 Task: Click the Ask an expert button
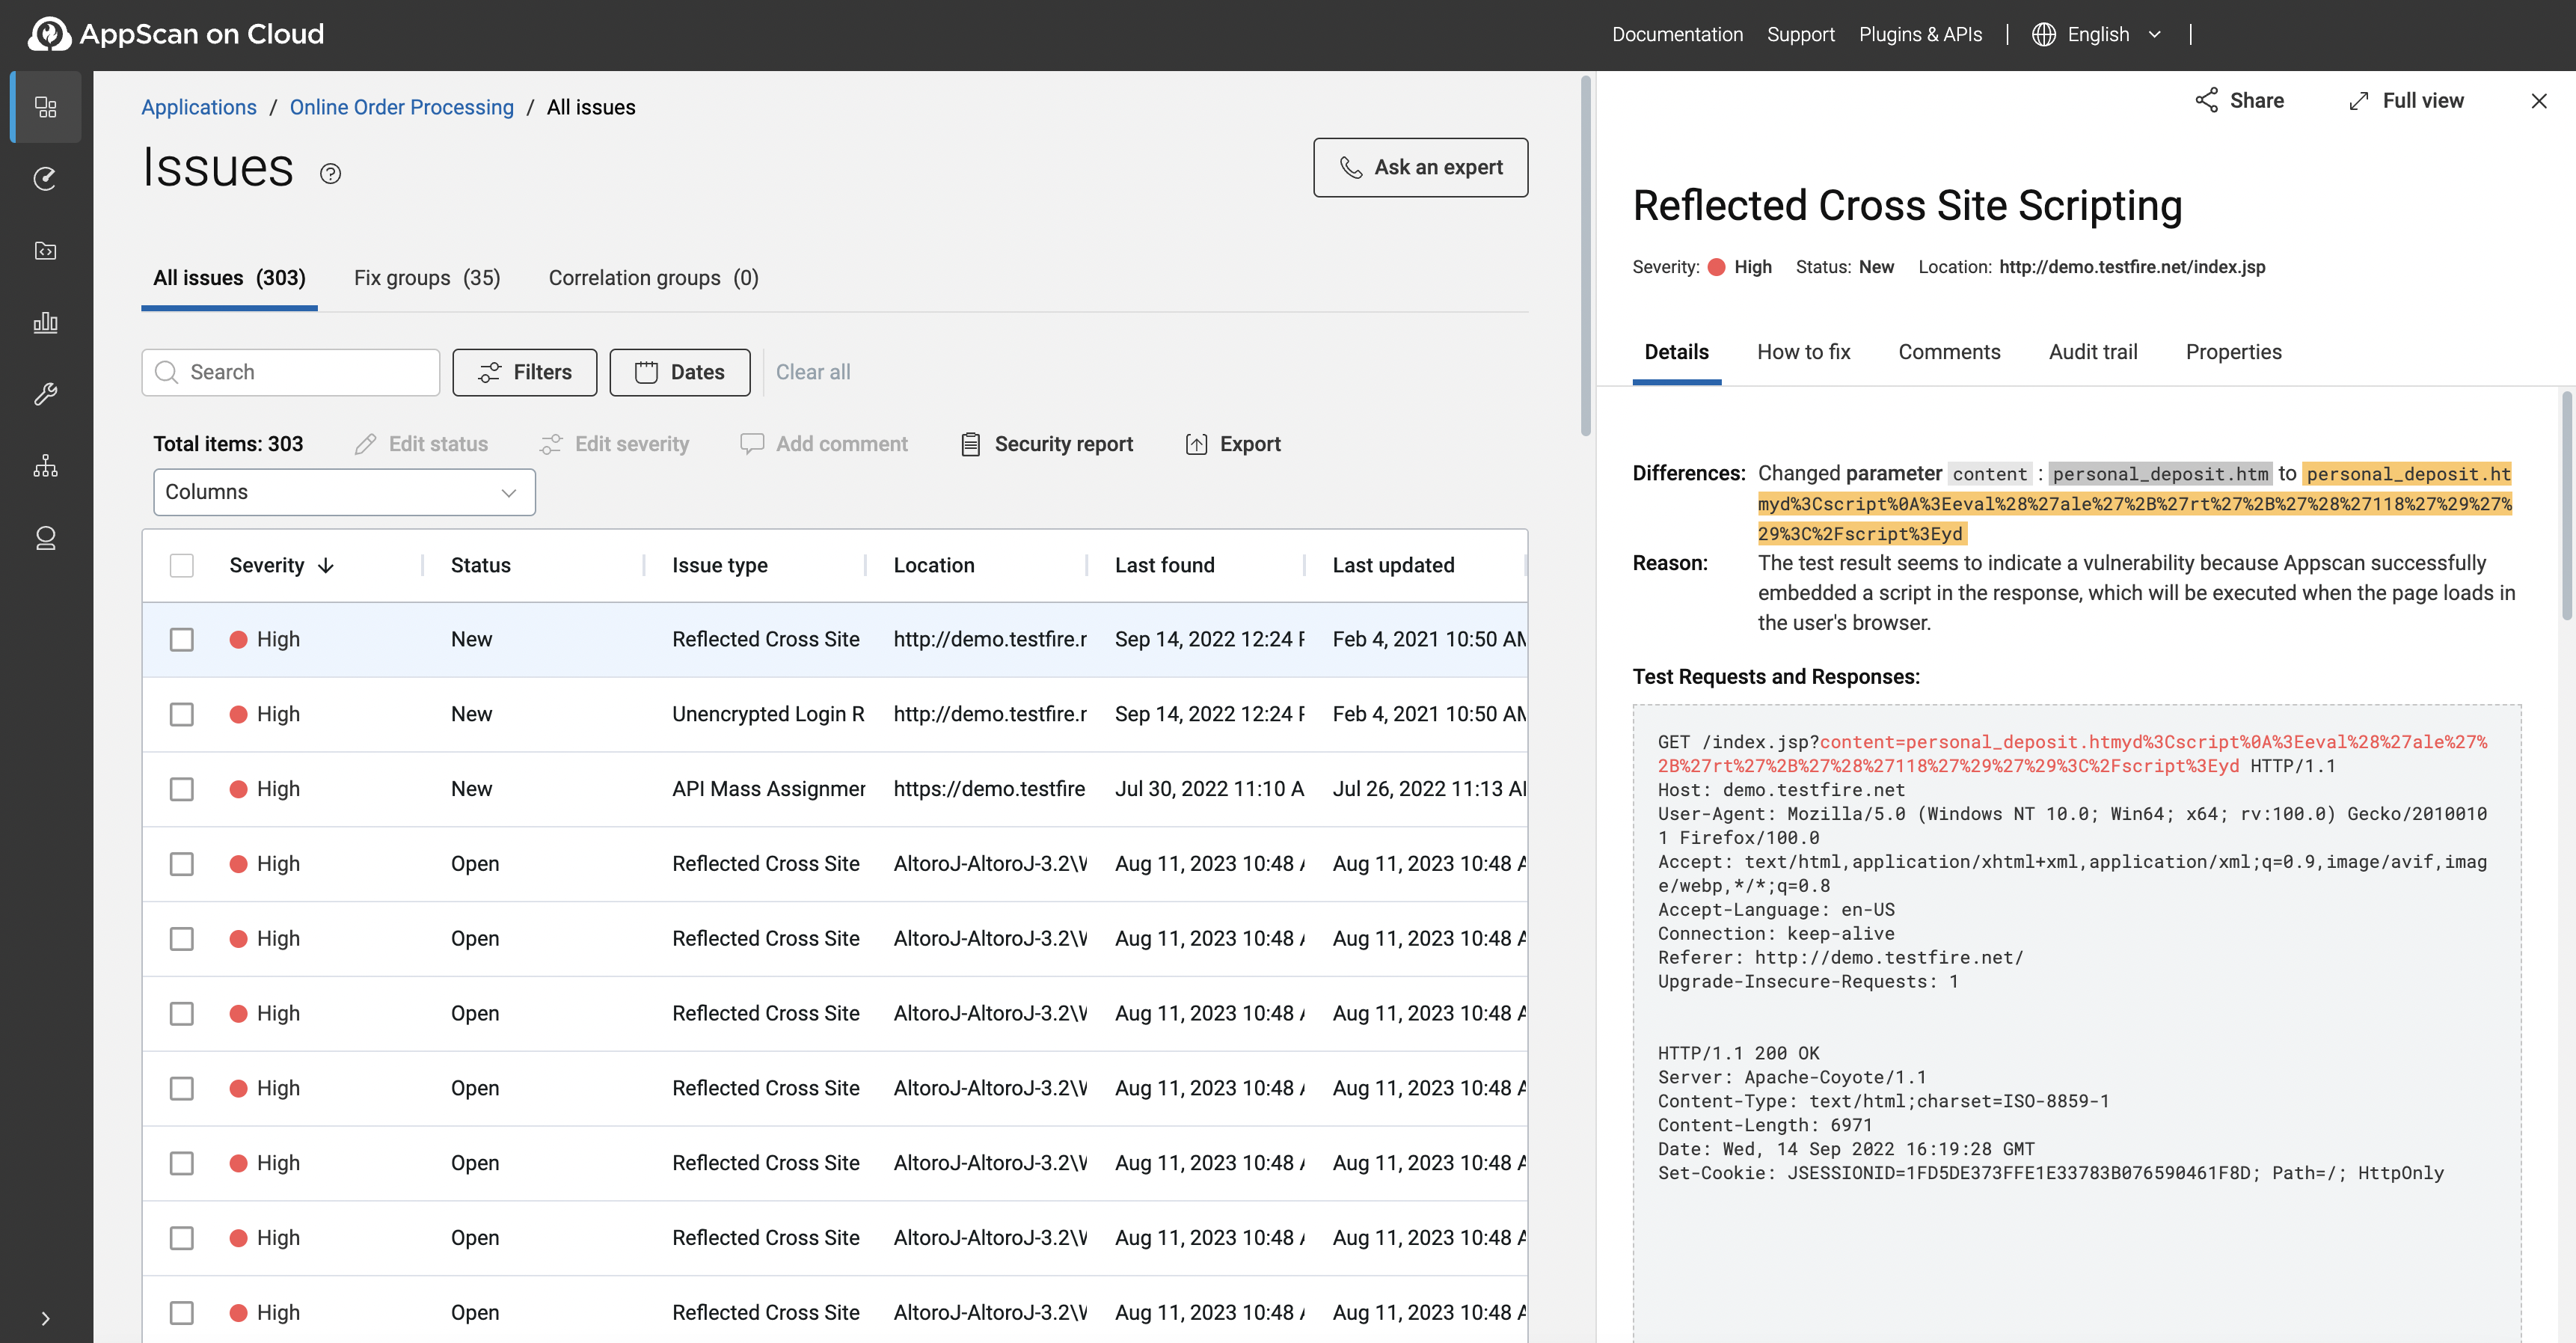[x=1420, y=167]
